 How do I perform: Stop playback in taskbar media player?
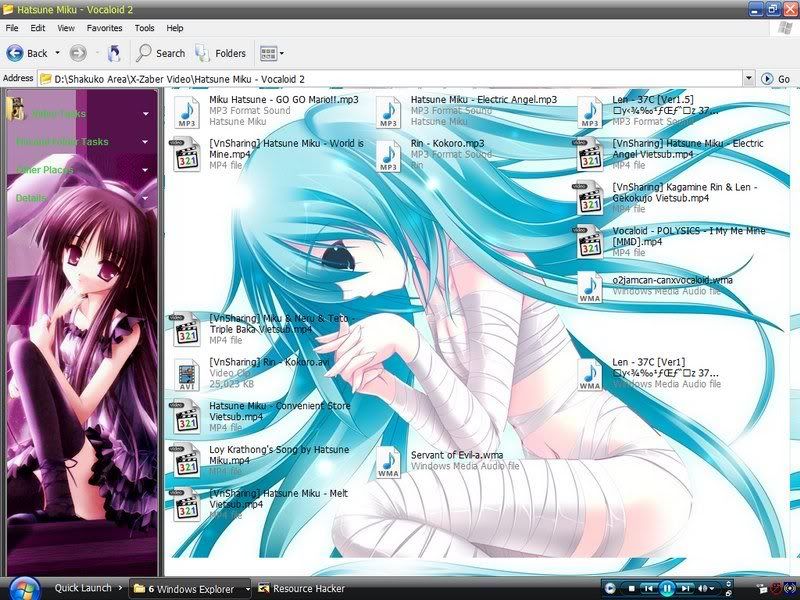click(632, 588)
